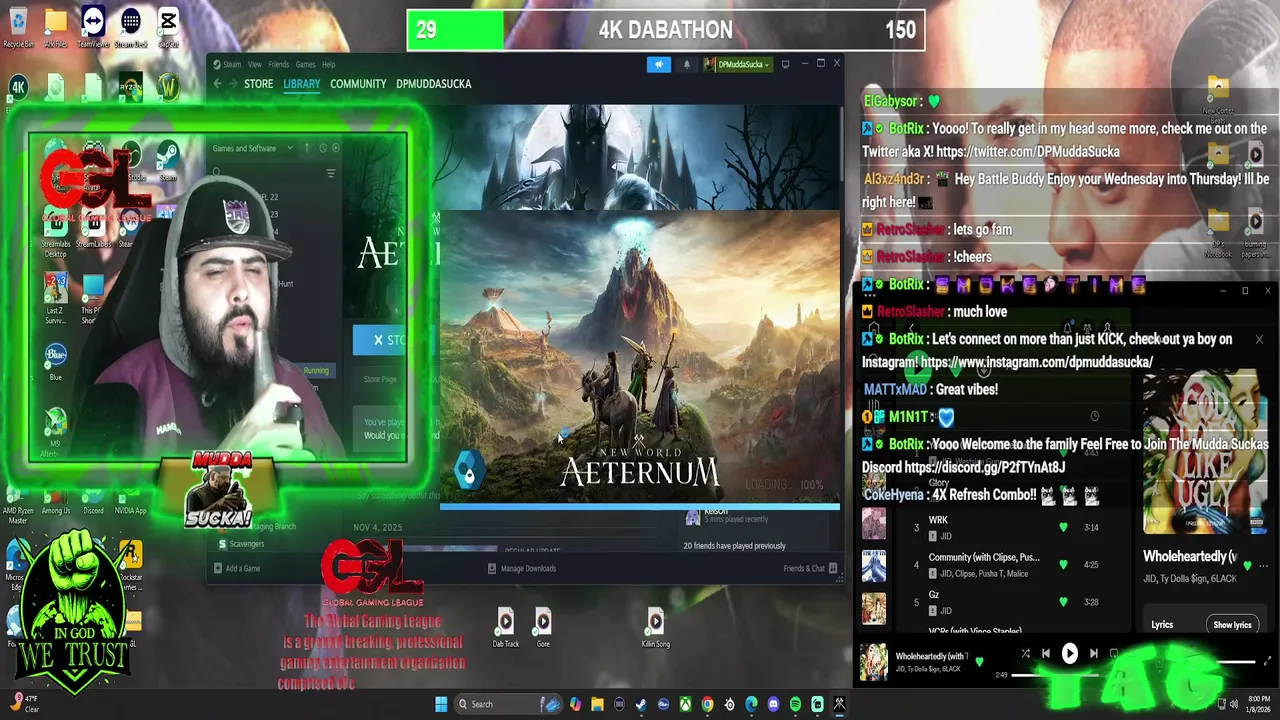Click the Twitter link in BotRix's message
Viewport: 1280px width, 720px height.
coord(1028,152)
